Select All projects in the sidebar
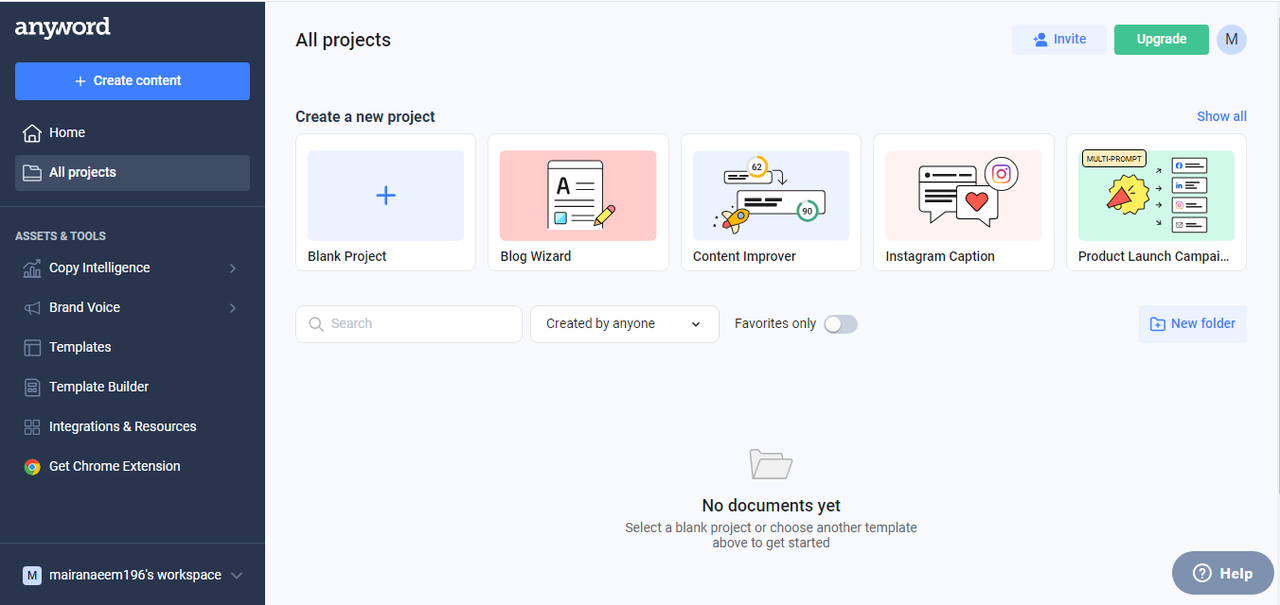The width and height of the screenshot is (1280, 605). [x=132, y=172]
